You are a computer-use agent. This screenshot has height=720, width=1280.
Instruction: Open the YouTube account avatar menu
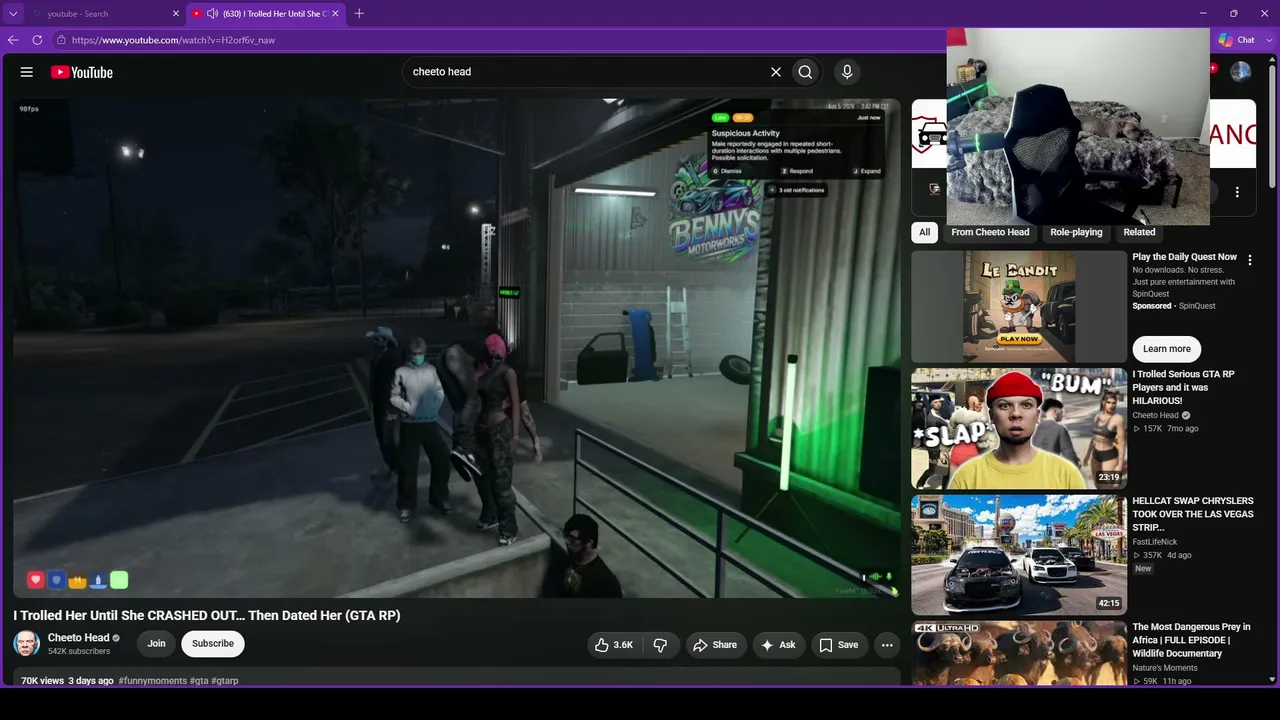click(x=1241, y=72)
